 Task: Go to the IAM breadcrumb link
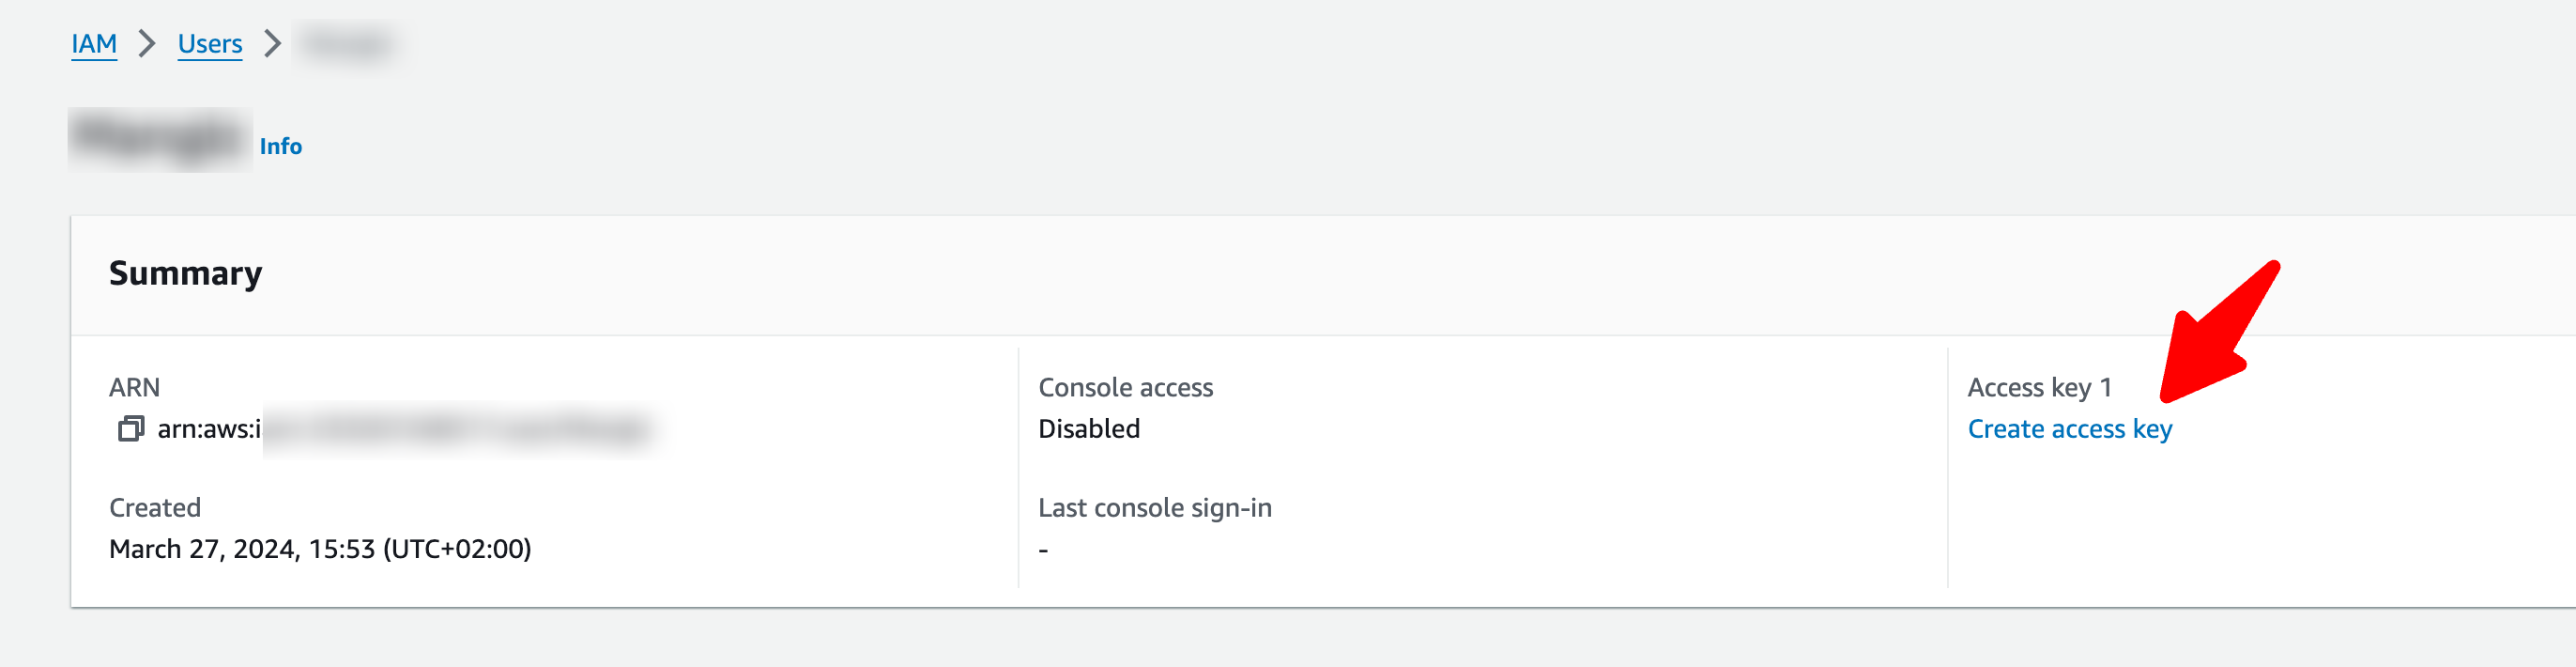94,44
